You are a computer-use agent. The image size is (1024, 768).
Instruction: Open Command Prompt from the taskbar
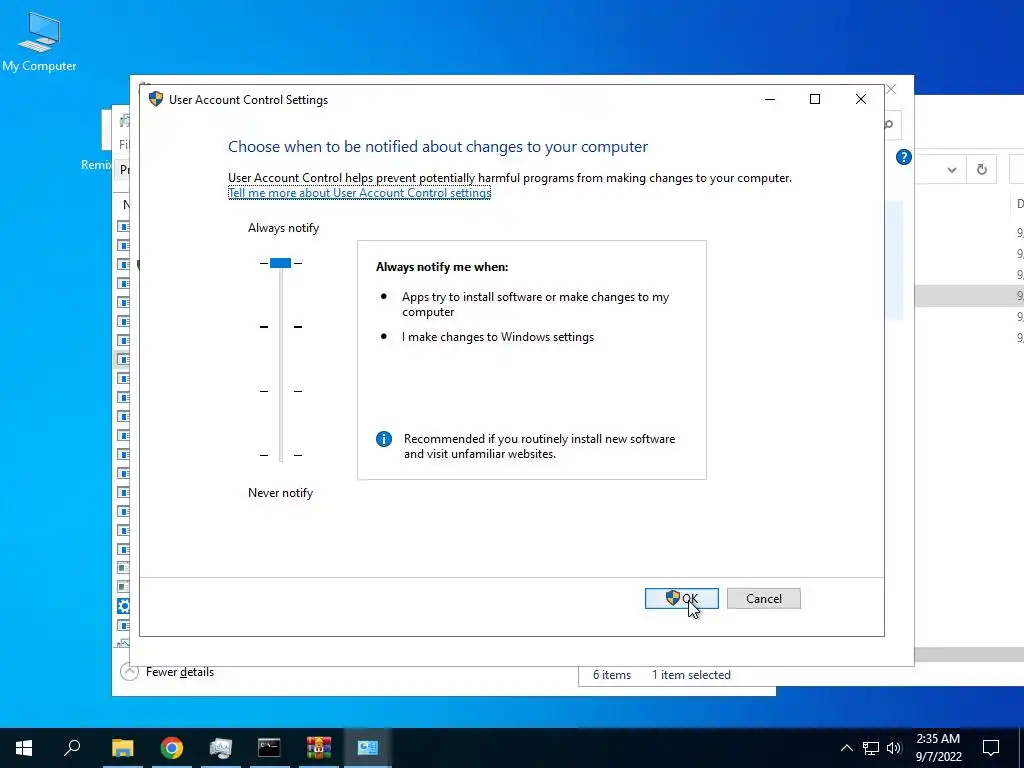click(x=269, y=748)
